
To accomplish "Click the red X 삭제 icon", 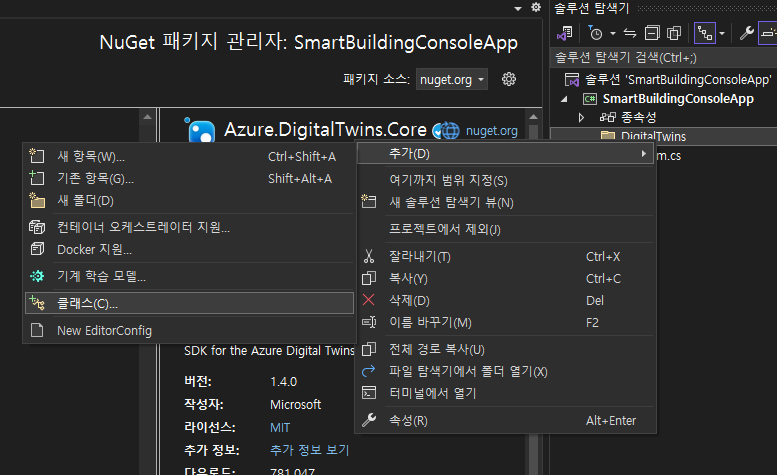I will (369, 300).
